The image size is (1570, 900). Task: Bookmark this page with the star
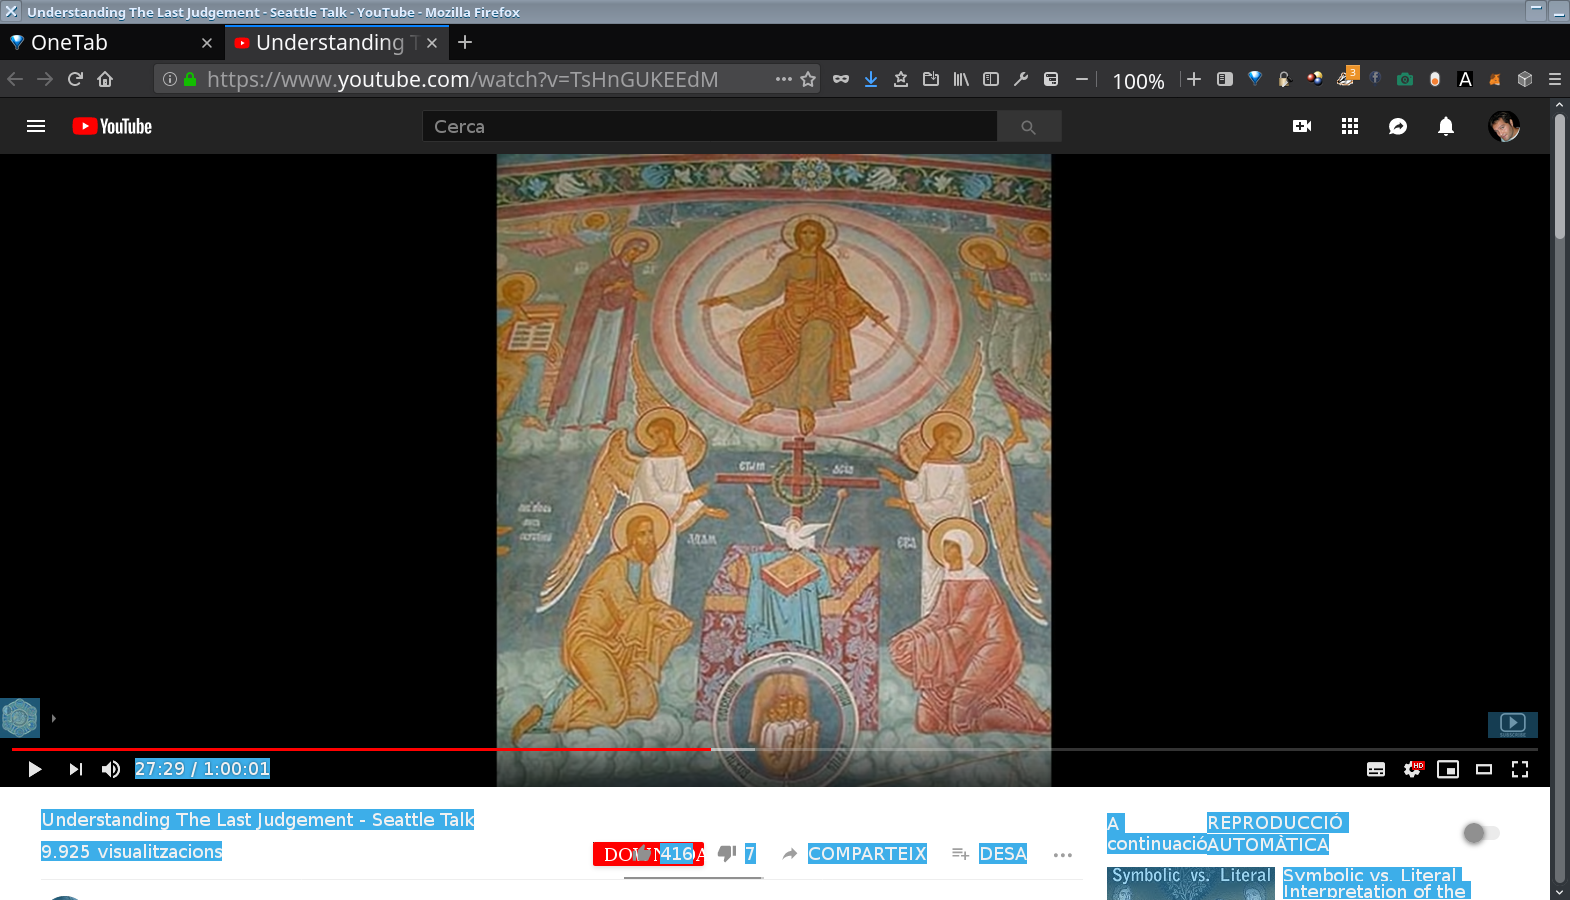click(x=808, y=79)
